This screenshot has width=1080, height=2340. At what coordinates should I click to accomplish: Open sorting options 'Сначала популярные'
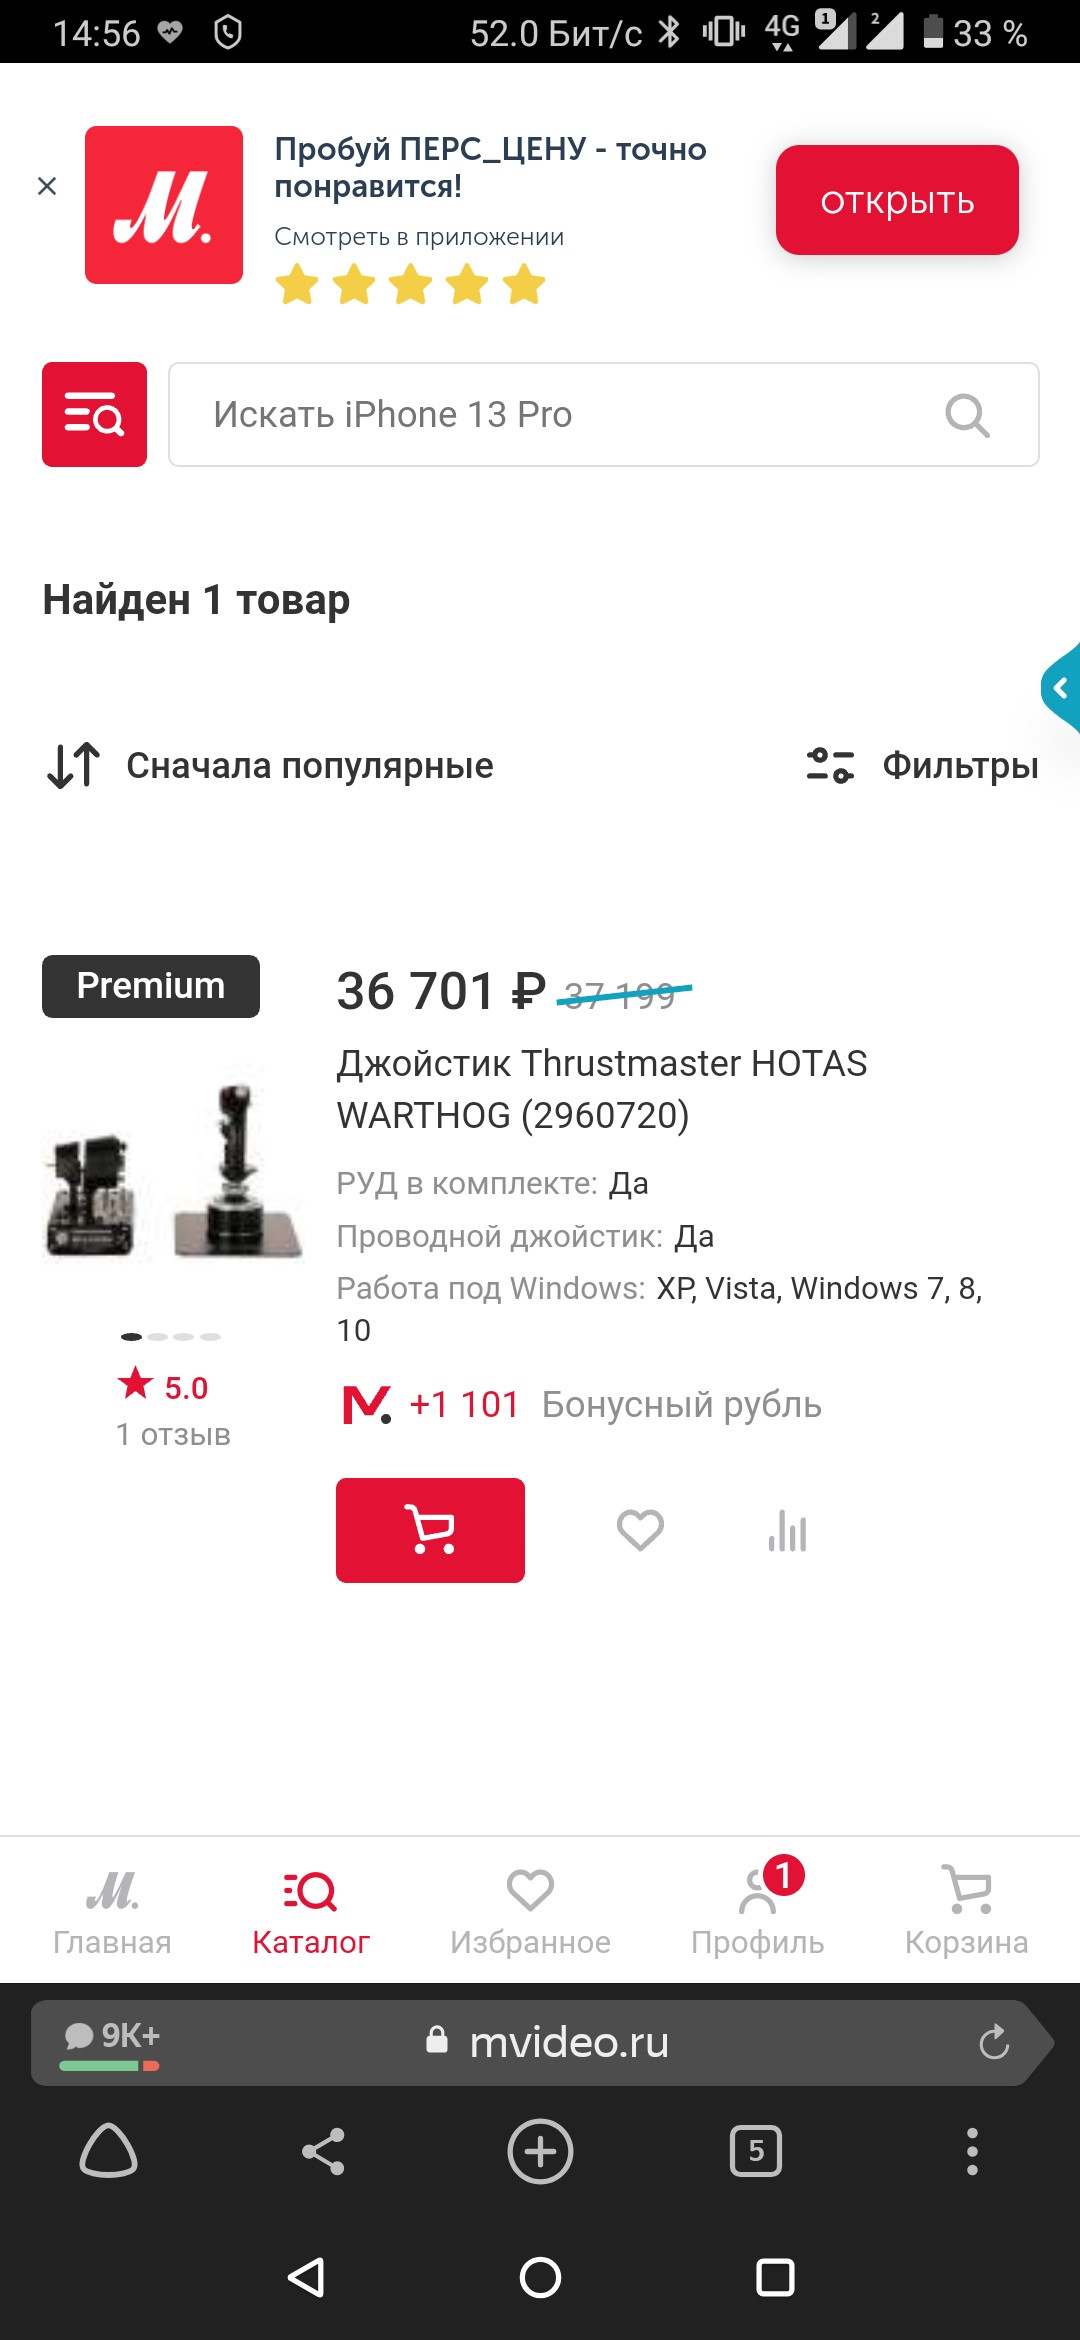tap(270, 766)
